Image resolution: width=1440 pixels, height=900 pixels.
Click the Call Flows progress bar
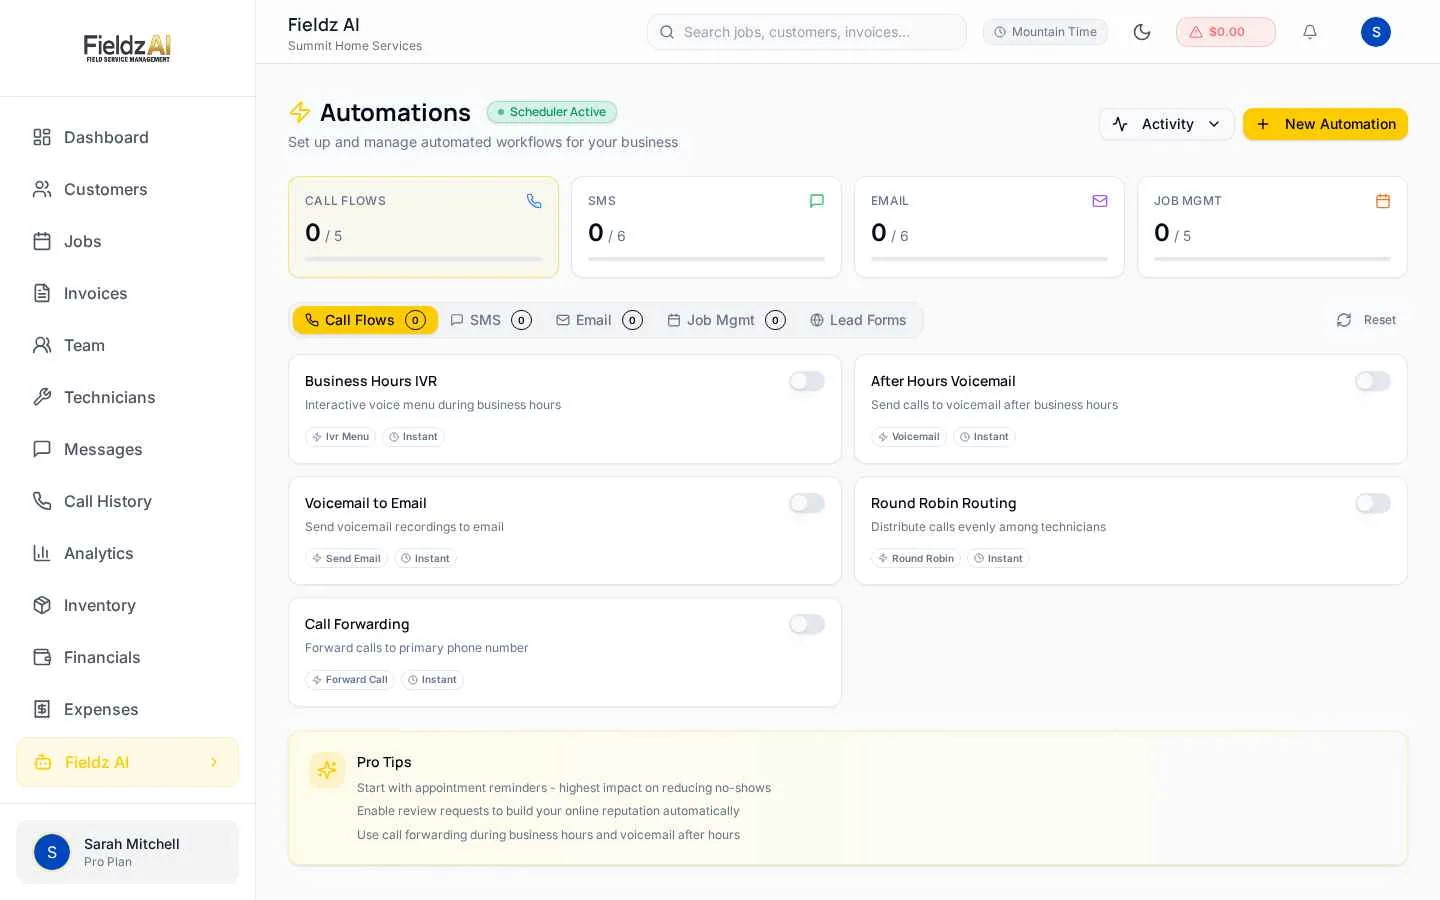tap(423, 259)
